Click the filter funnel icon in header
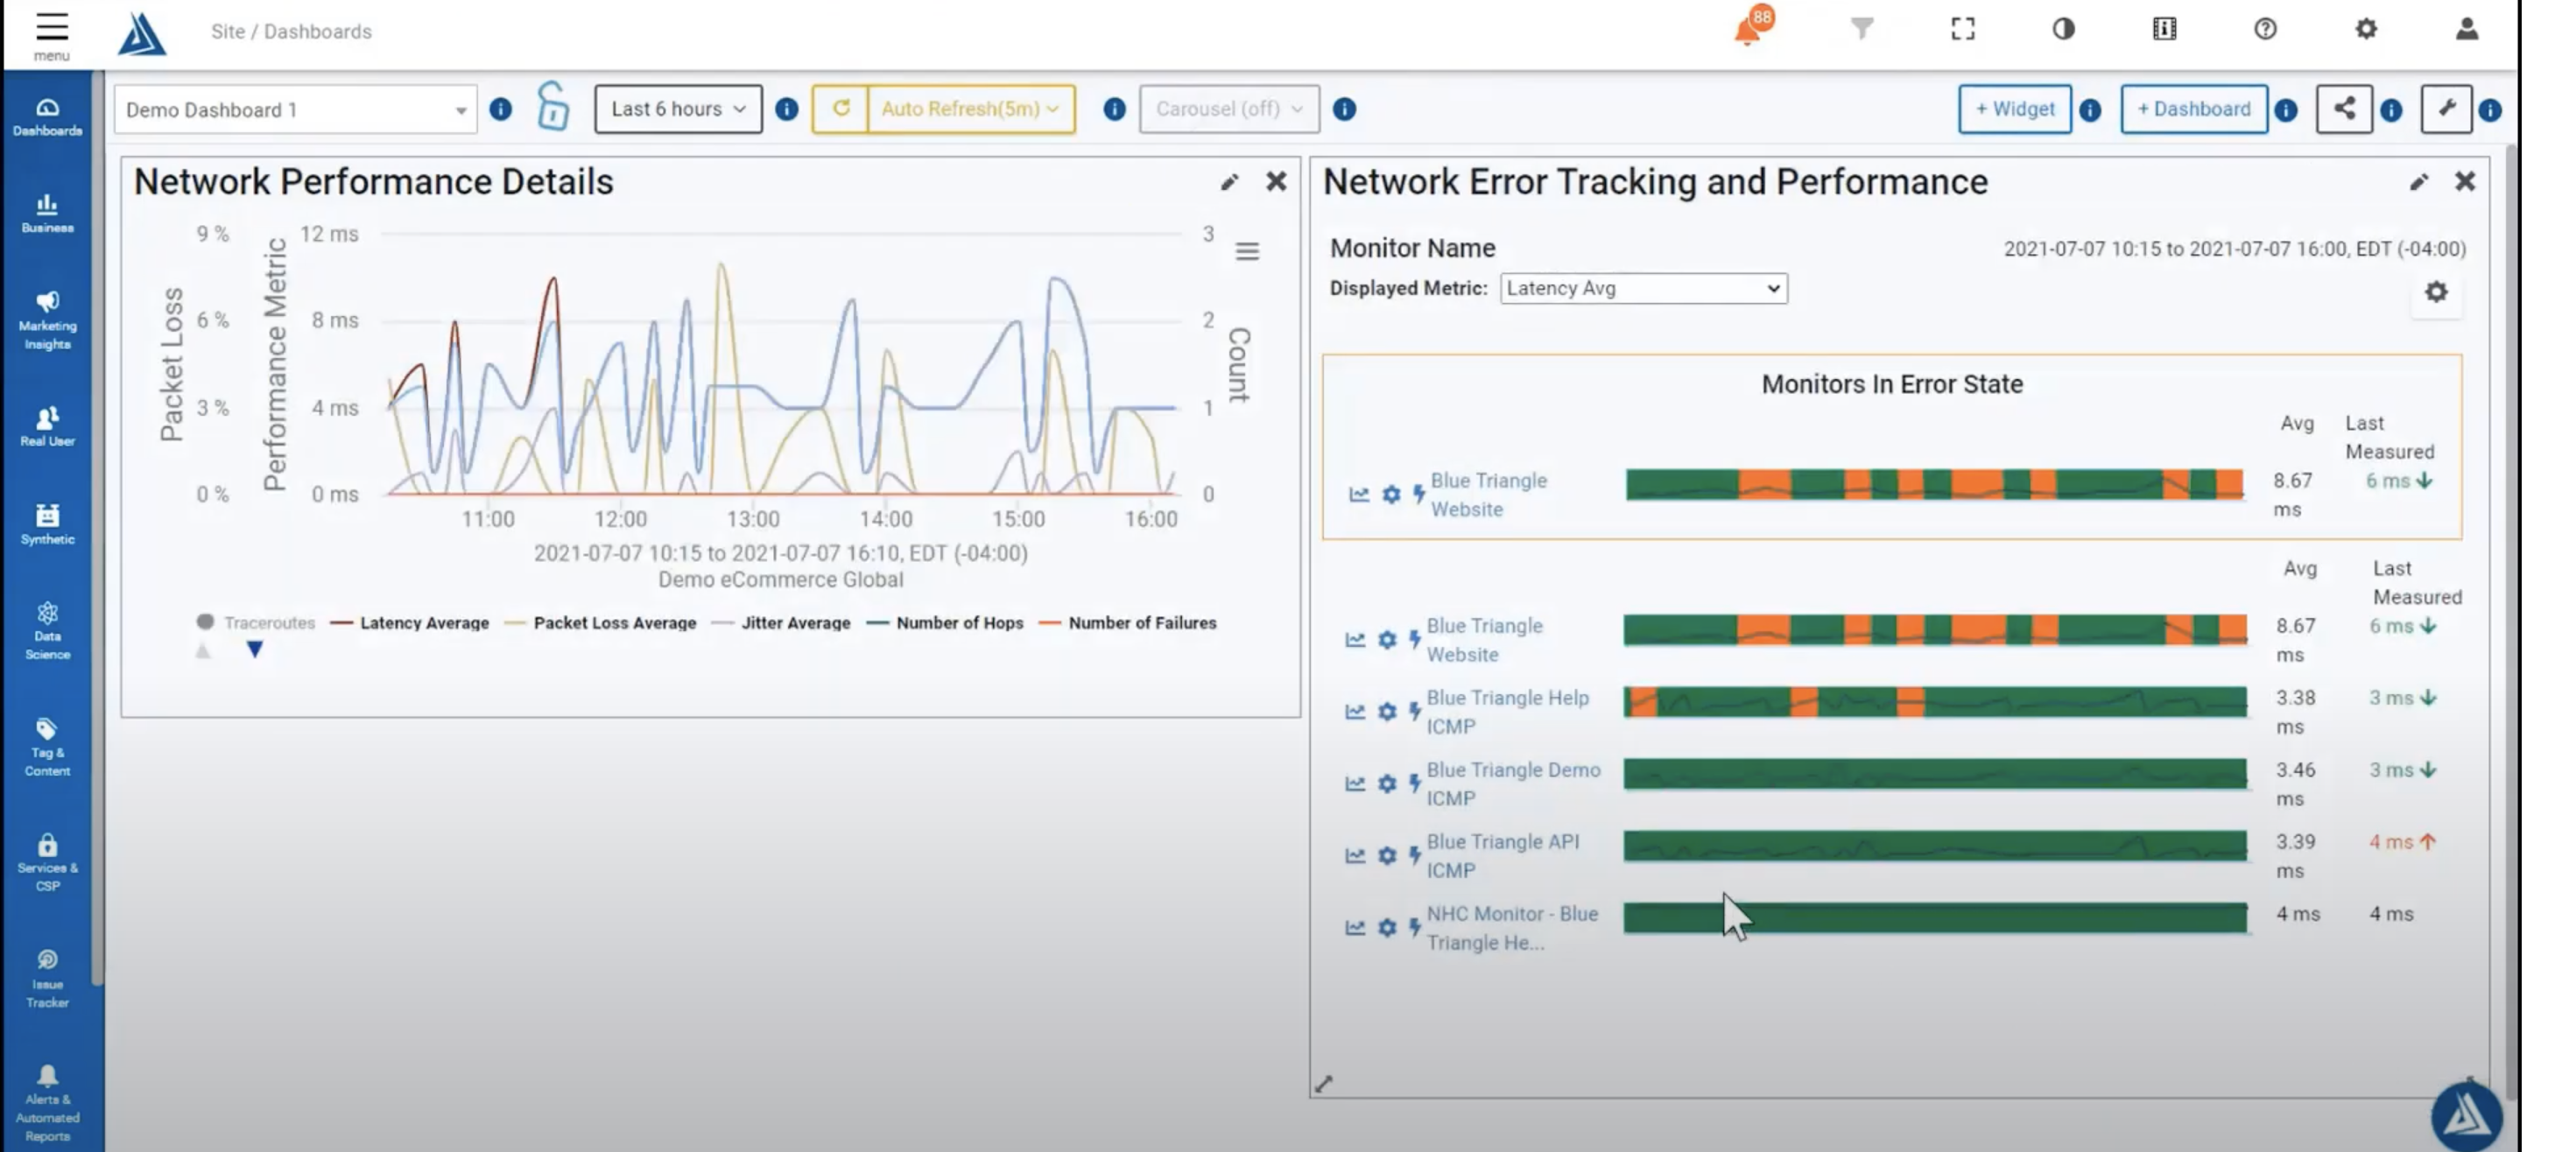The height and width of the screenshot is (1152, 2576). point(1861,29)
